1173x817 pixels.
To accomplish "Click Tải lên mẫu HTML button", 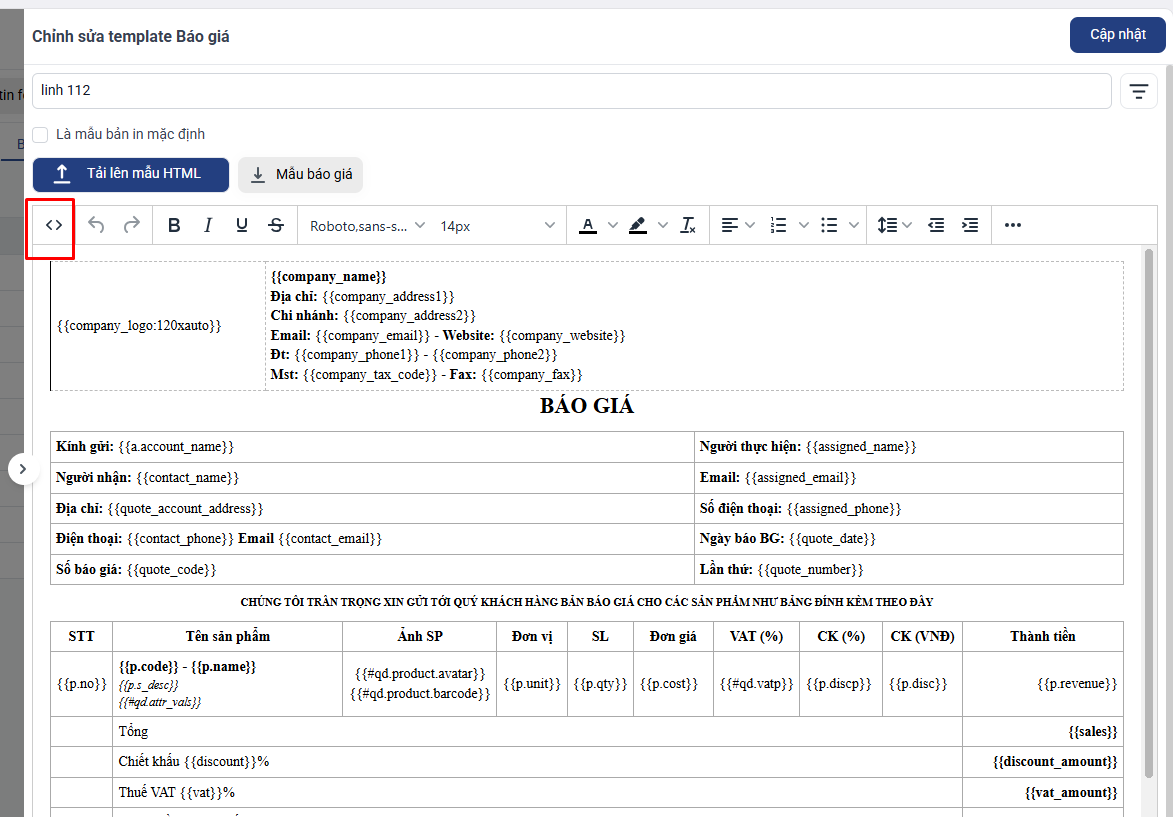I will pyautogui.click(x=131, y=174).
